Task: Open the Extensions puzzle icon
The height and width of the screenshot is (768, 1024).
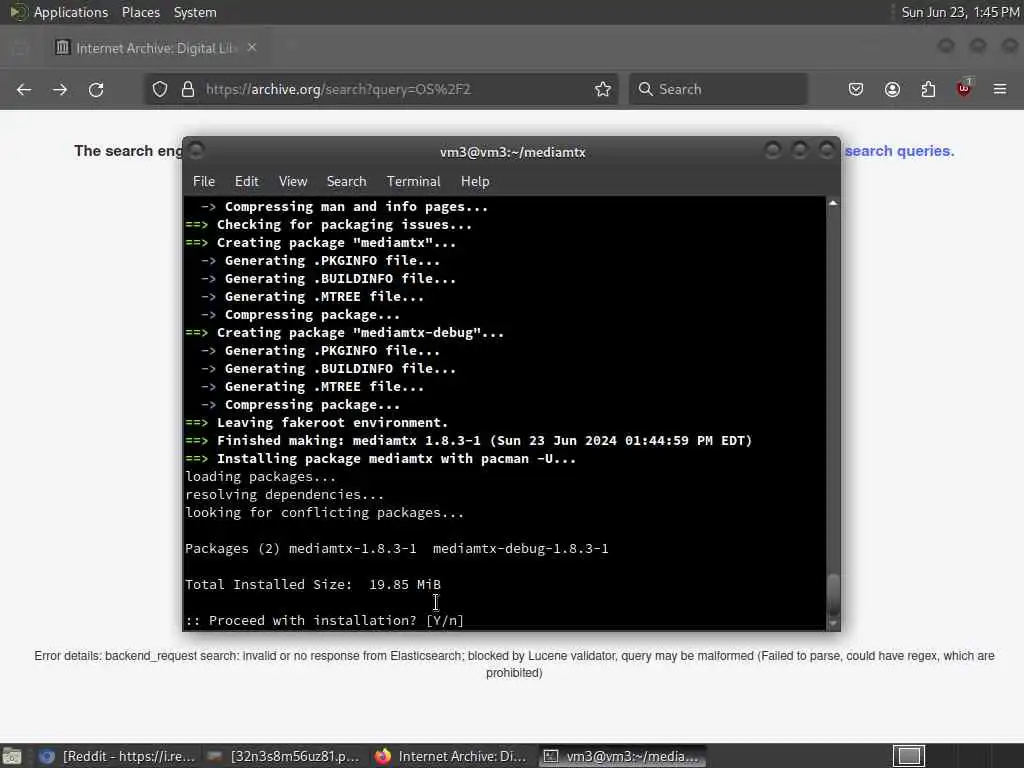Action: coord(928,89)
